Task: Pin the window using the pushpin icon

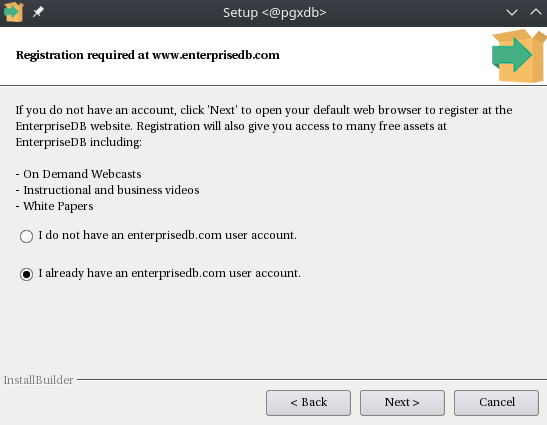Action: click(38, 12)
